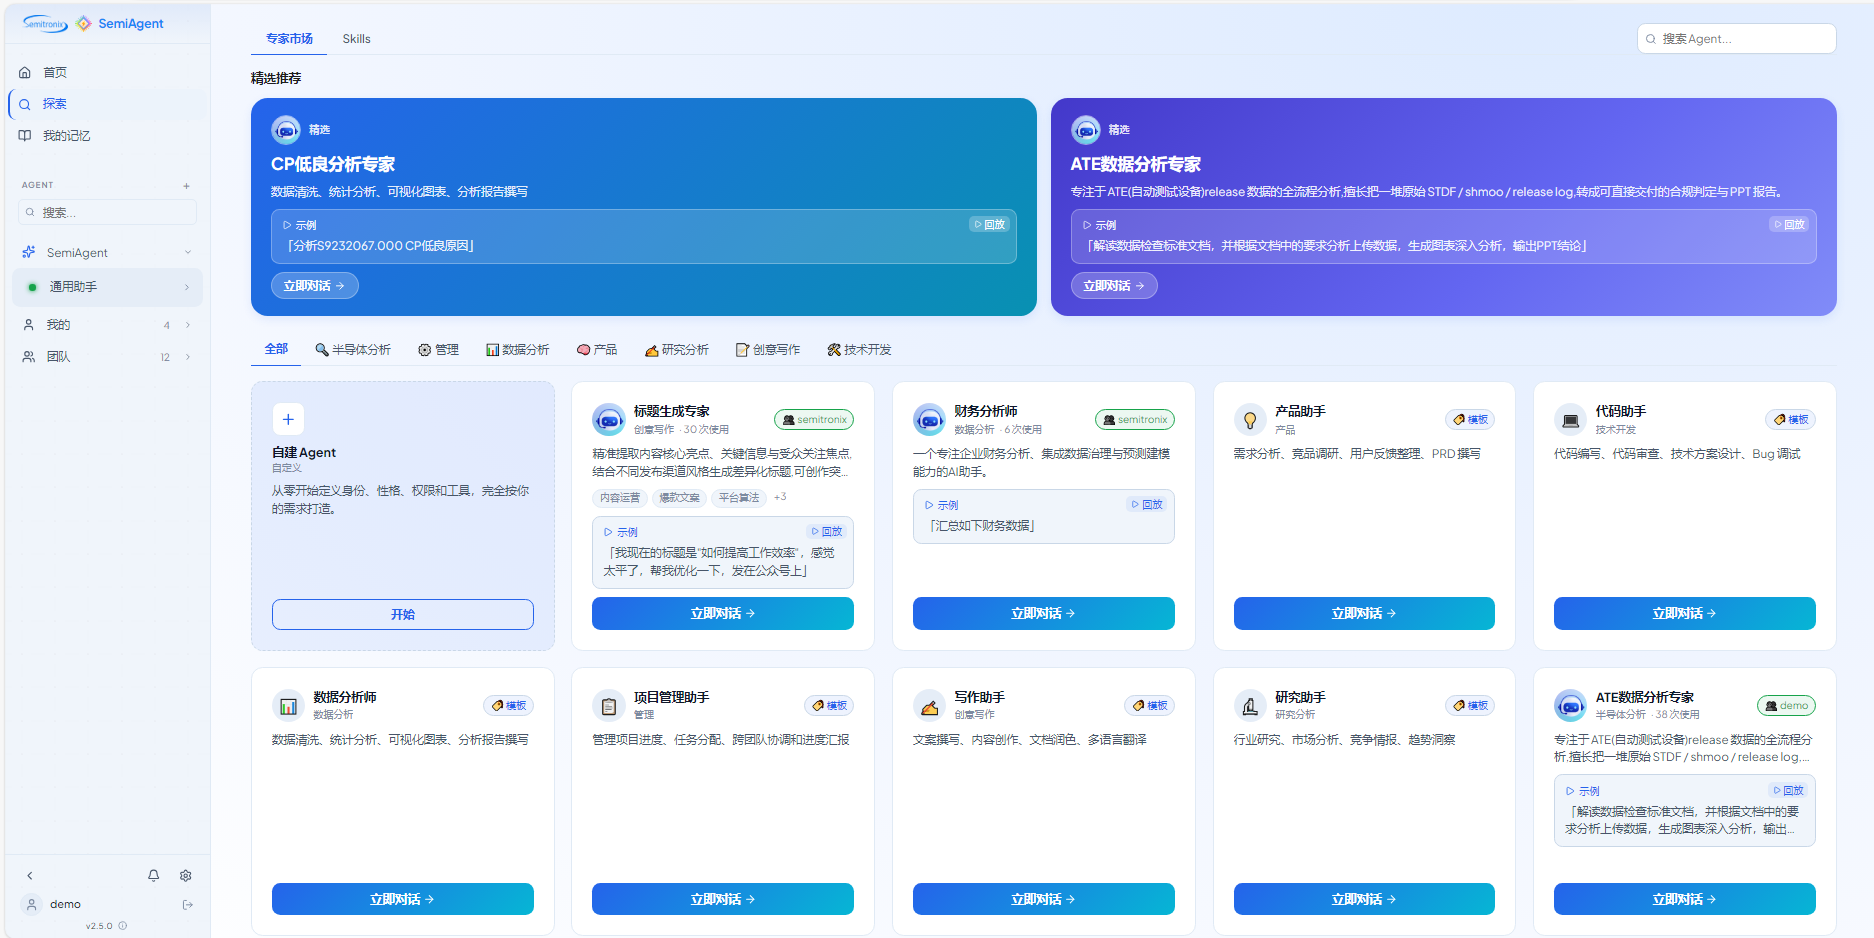
Task: Click the +3 more tags indicator
Action: click(780, 497)
